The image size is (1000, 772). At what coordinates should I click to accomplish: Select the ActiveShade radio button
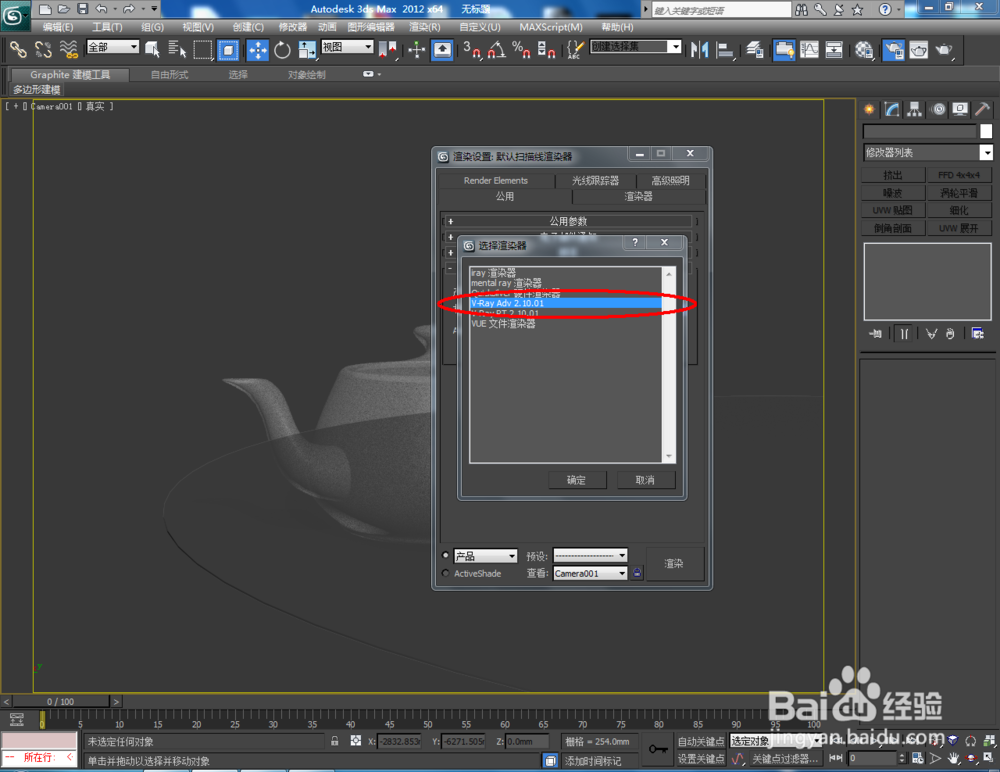[x=445, y=574]
